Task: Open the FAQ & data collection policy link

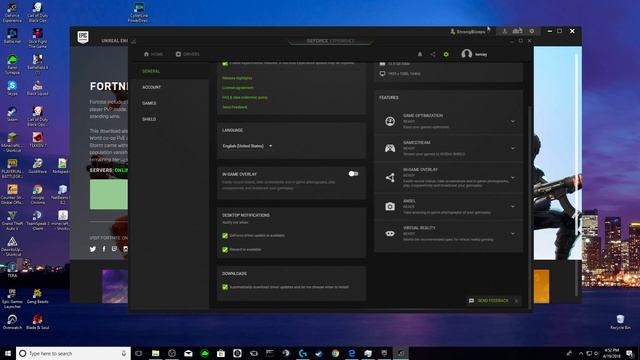Action: (245, 98)
